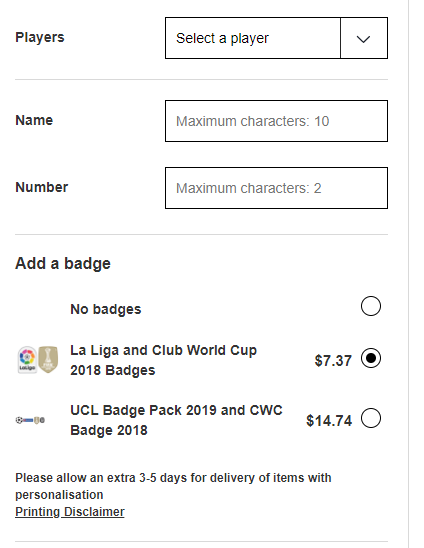The image size is (424, 548).
Task: Click the Players field label
Action: click(x=40, y=37)
